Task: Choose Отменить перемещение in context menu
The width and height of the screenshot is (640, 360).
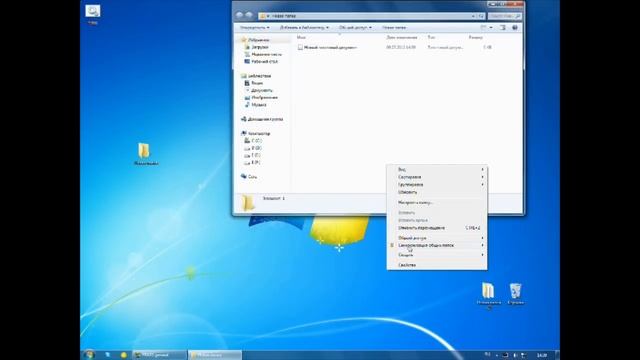Action: tap(437, 228)
